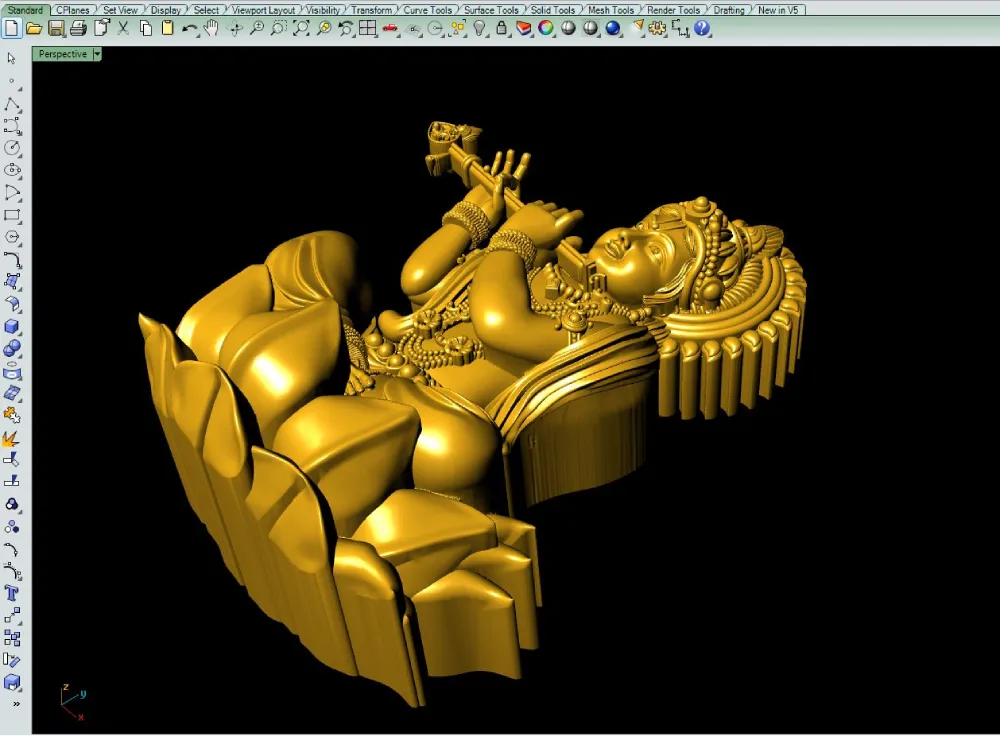This screenshot has height=736, width=1000.
Task: Select the Rotate View tool
Action: pos(235,28)
